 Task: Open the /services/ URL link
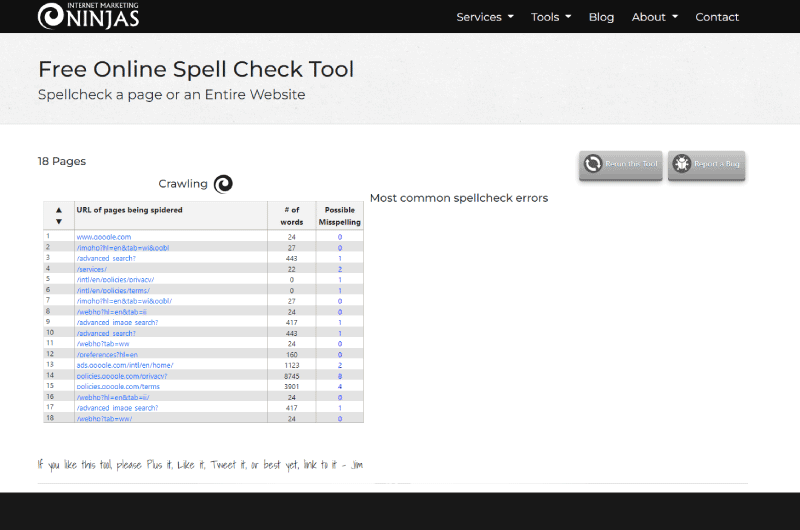91,269
